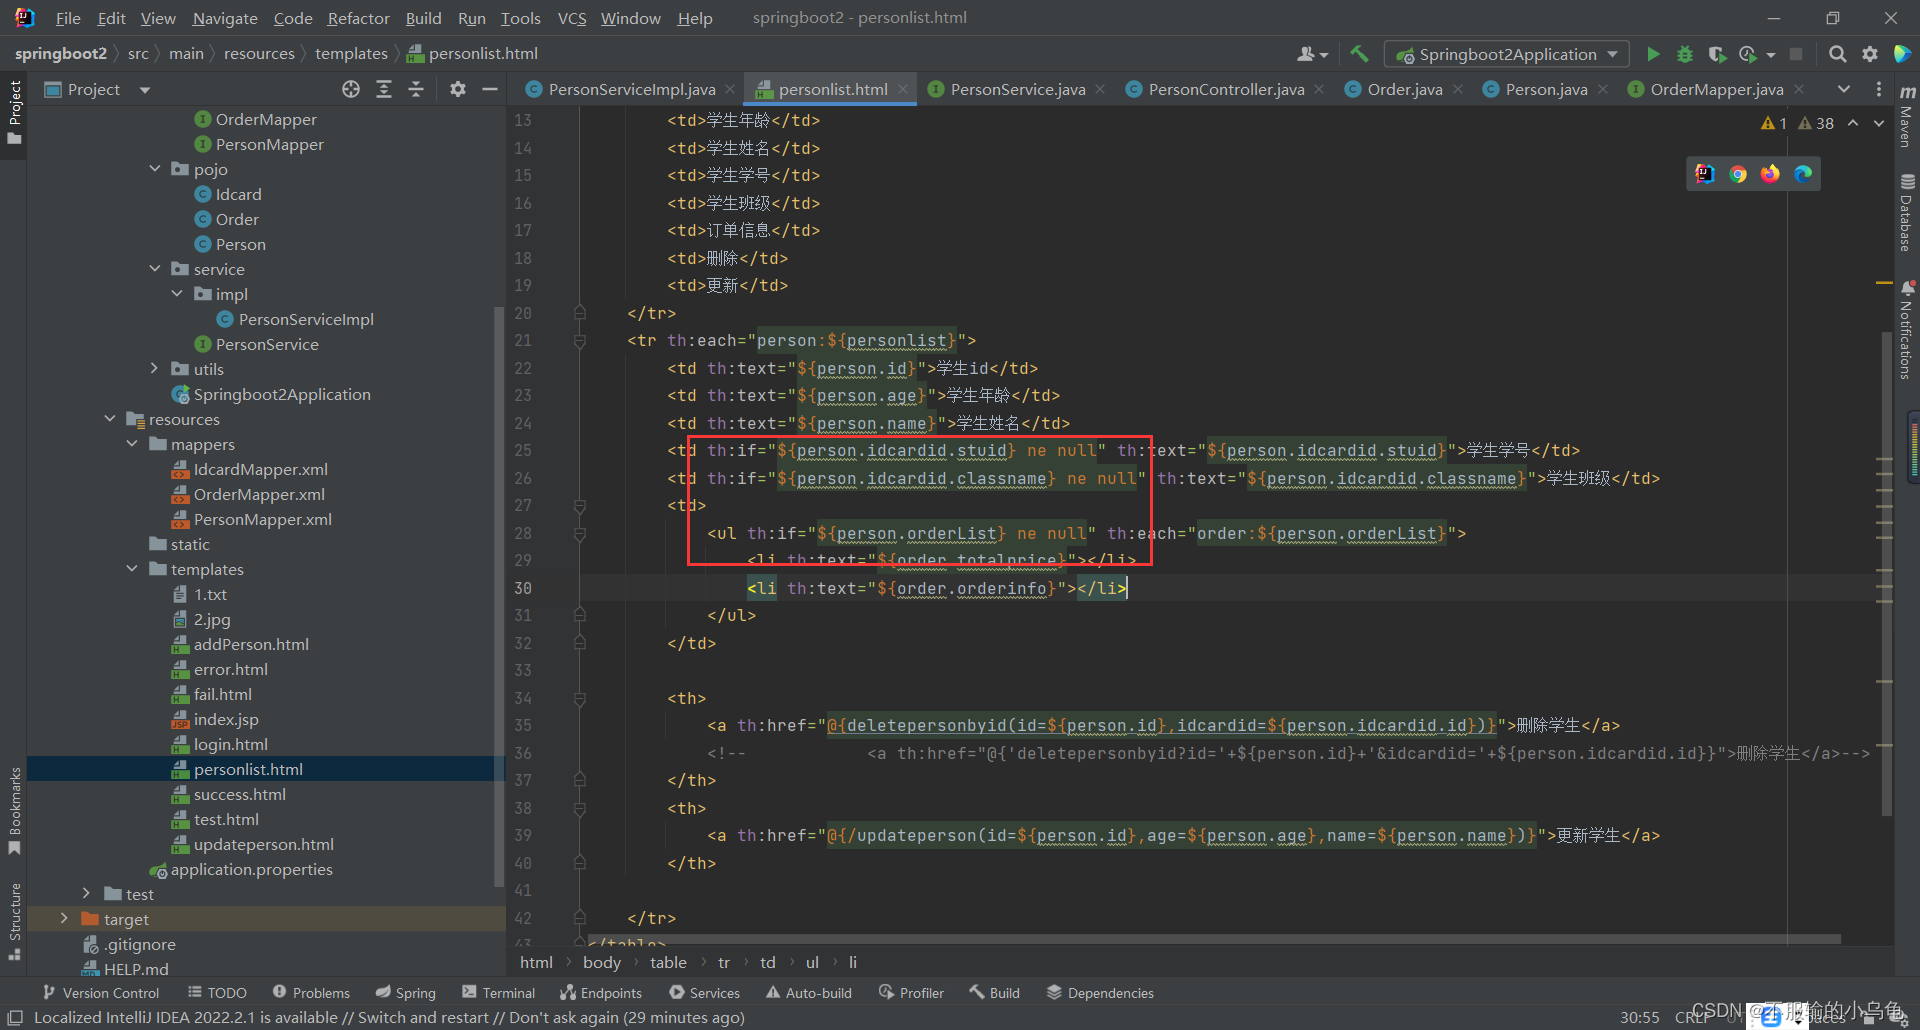Open Project panel settings gear
The image size is (1920, 1030).
pyautogui.click(x=458, y=90)
